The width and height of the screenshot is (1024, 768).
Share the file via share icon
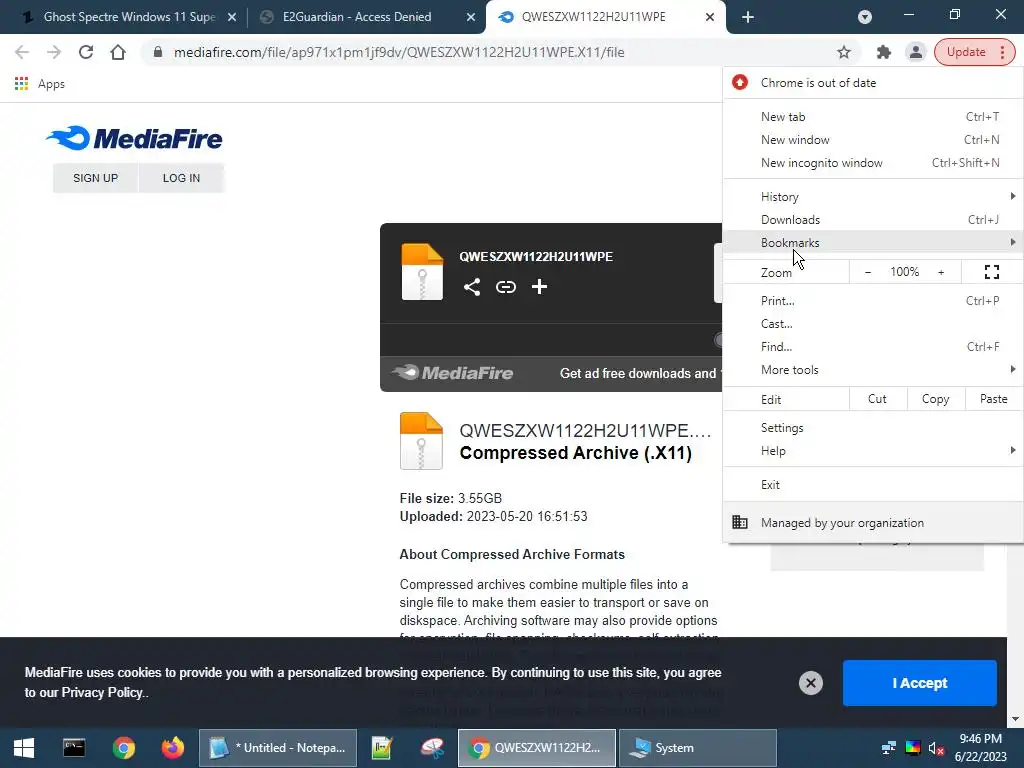[472, 287]
